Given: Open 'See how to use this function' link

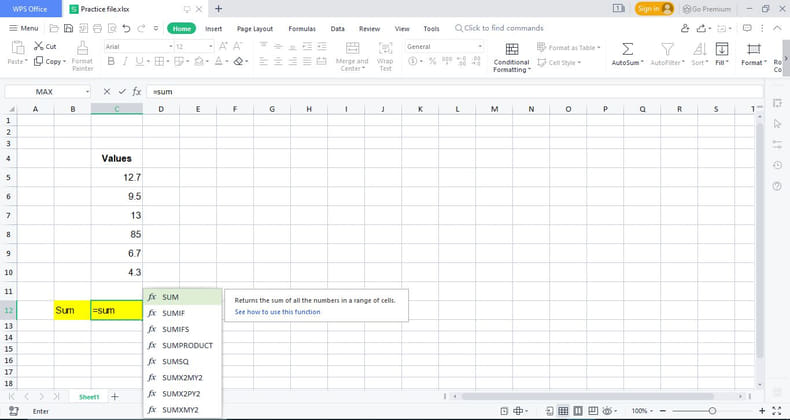Looking at the screenshot, I should pos(277,312).
